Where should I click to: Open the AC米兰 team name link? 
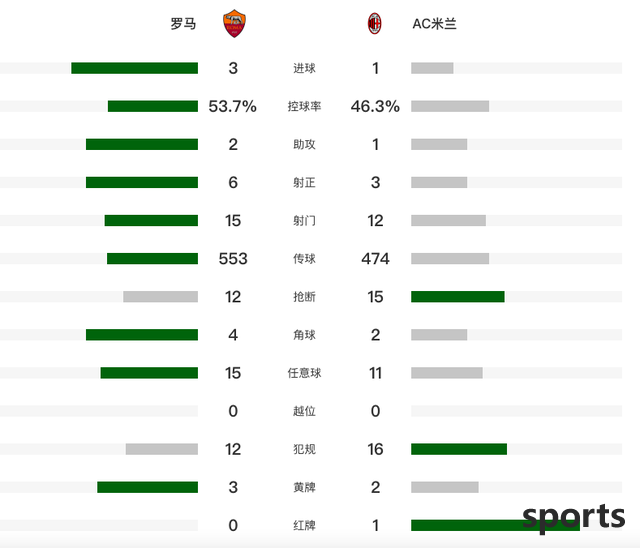tap(434, 24)
